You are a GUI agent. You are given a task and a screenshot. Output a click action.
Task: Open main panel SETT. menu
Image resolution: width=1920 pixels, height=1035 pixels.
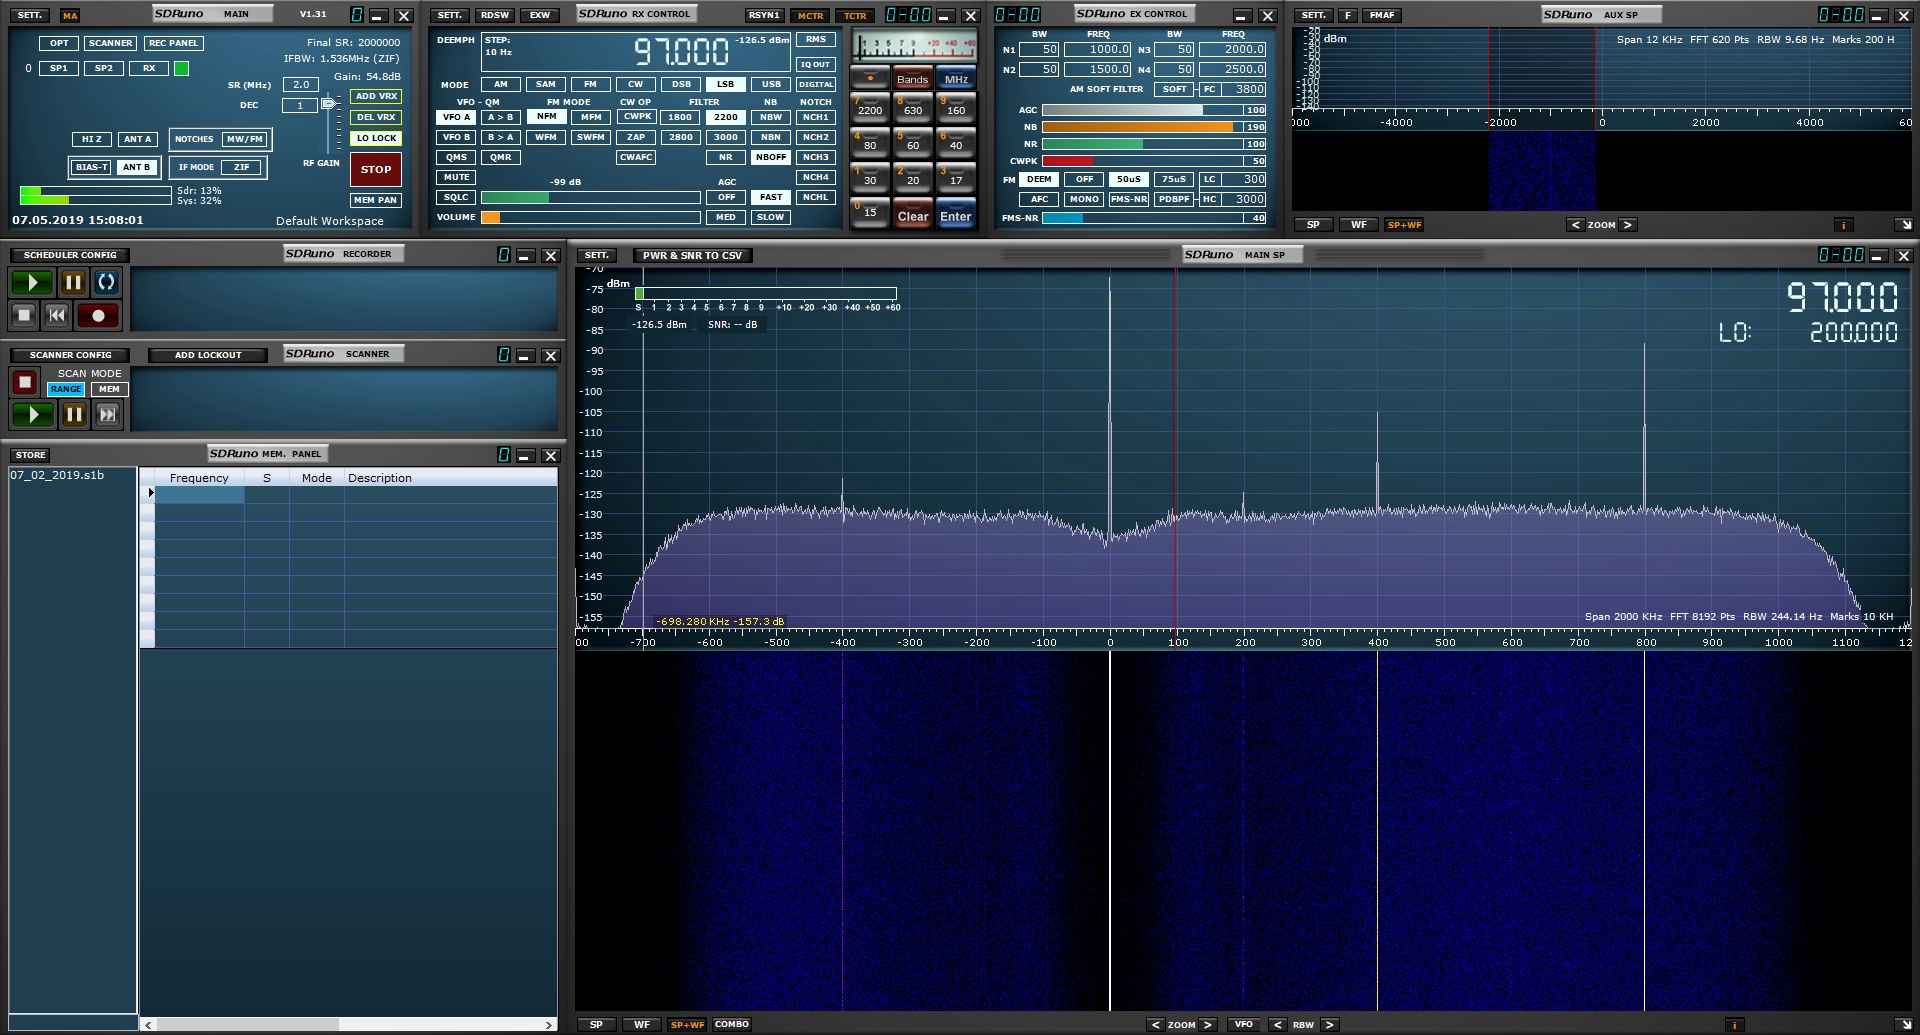pyautogui.click(x=29, y=15)
